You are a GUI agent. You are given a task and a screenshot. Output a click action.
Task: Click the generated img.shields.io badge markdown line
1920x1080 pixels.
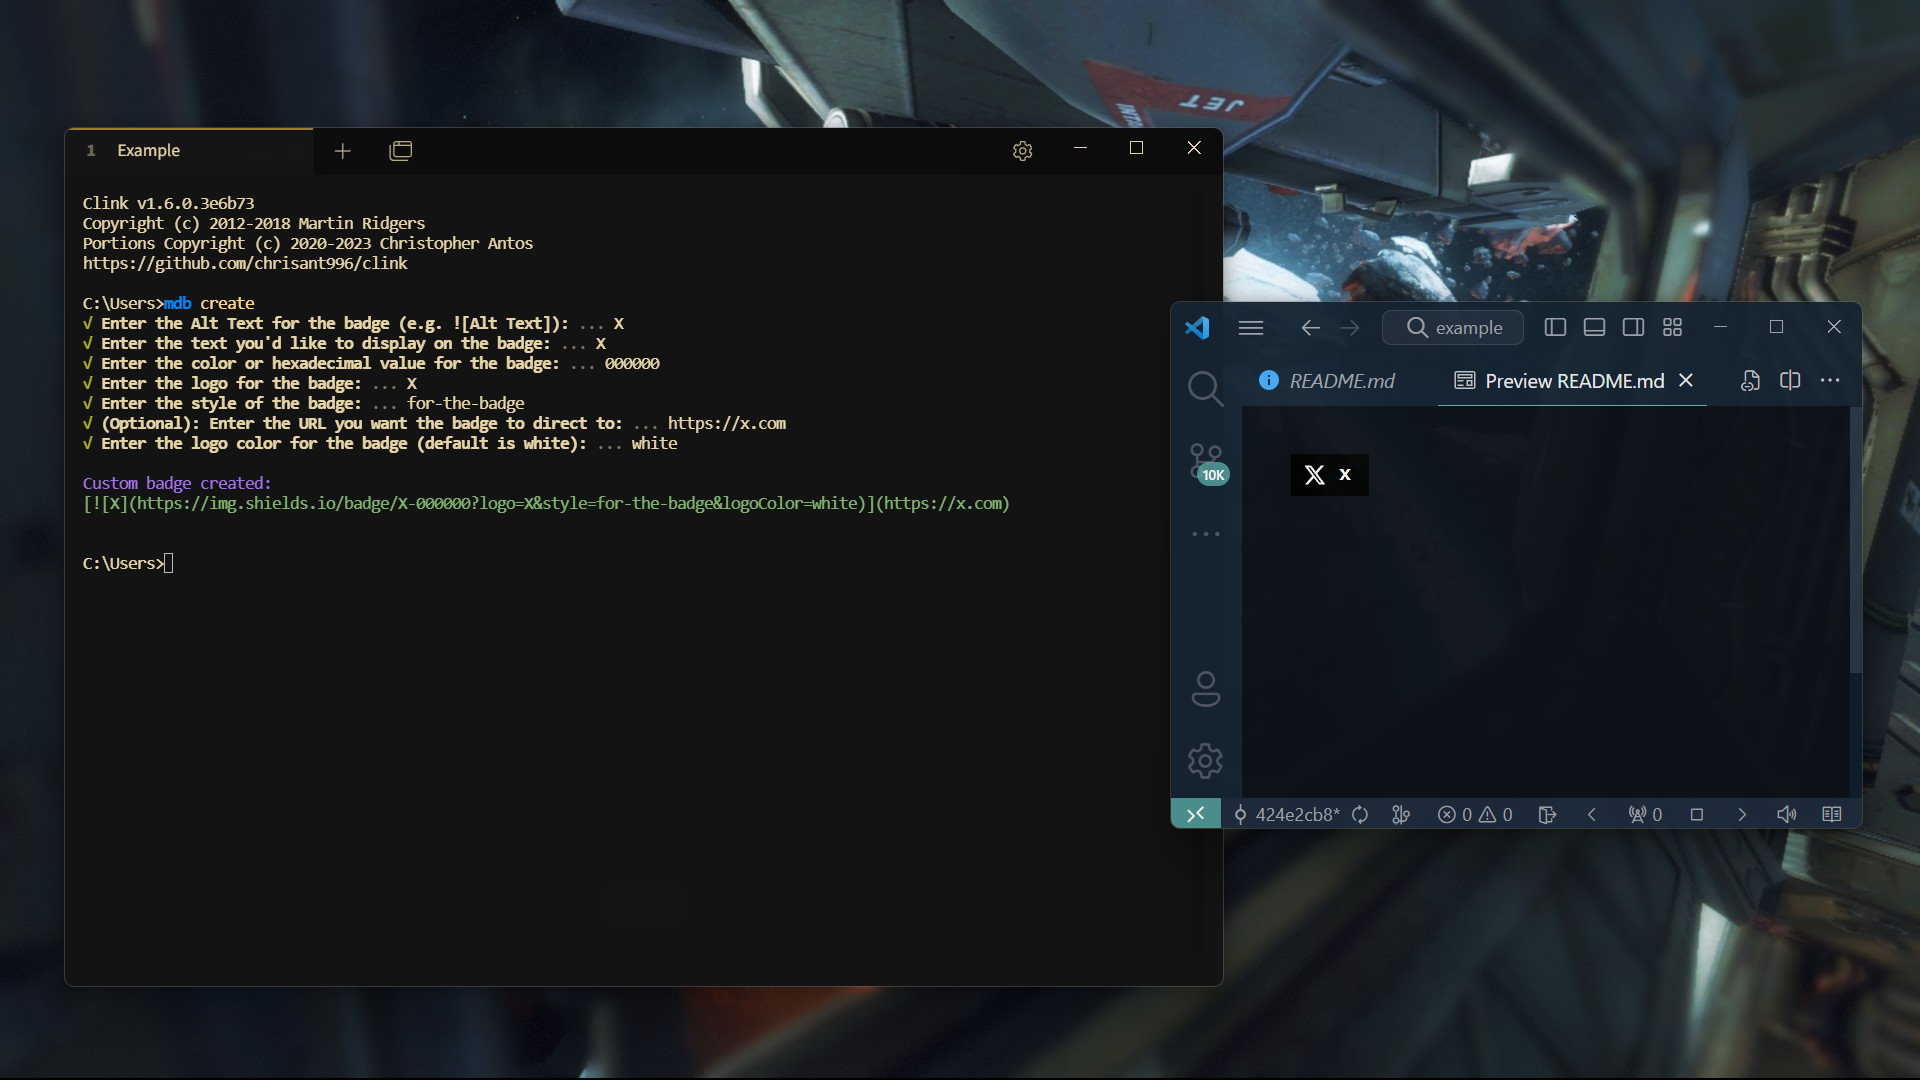click(x=546, y=503)
